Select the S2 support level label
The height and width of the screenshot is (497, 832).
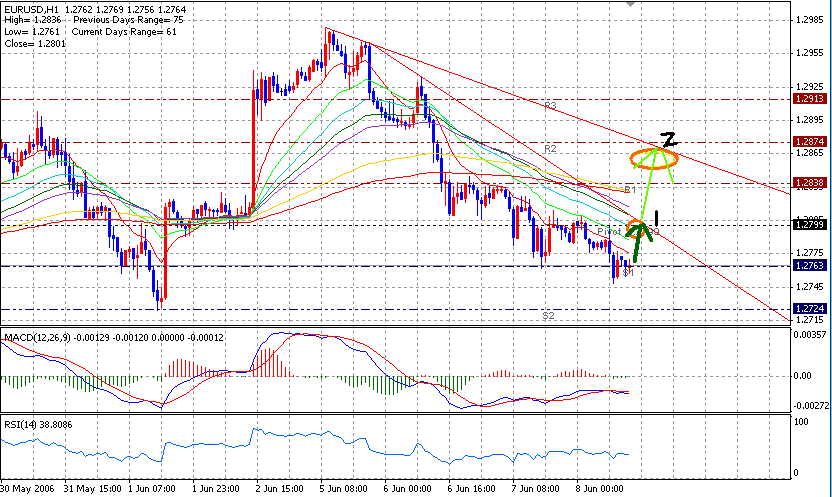point(549,316)
